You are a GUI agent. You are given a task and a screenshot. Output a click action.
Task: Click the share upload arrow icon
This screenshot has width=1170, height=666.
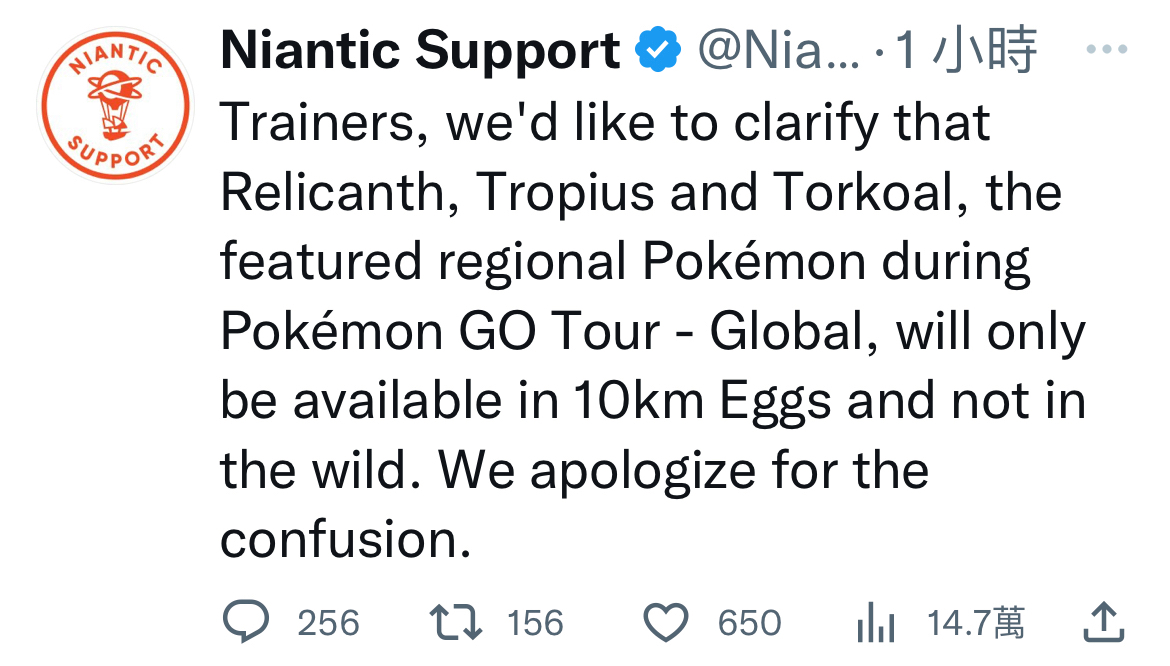pyautogui.click(x=1104, y=621)
